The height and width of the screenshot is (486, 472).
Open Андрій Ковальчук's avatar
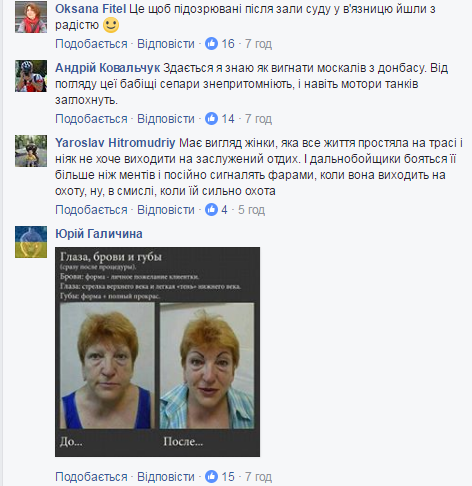(31, 76)
